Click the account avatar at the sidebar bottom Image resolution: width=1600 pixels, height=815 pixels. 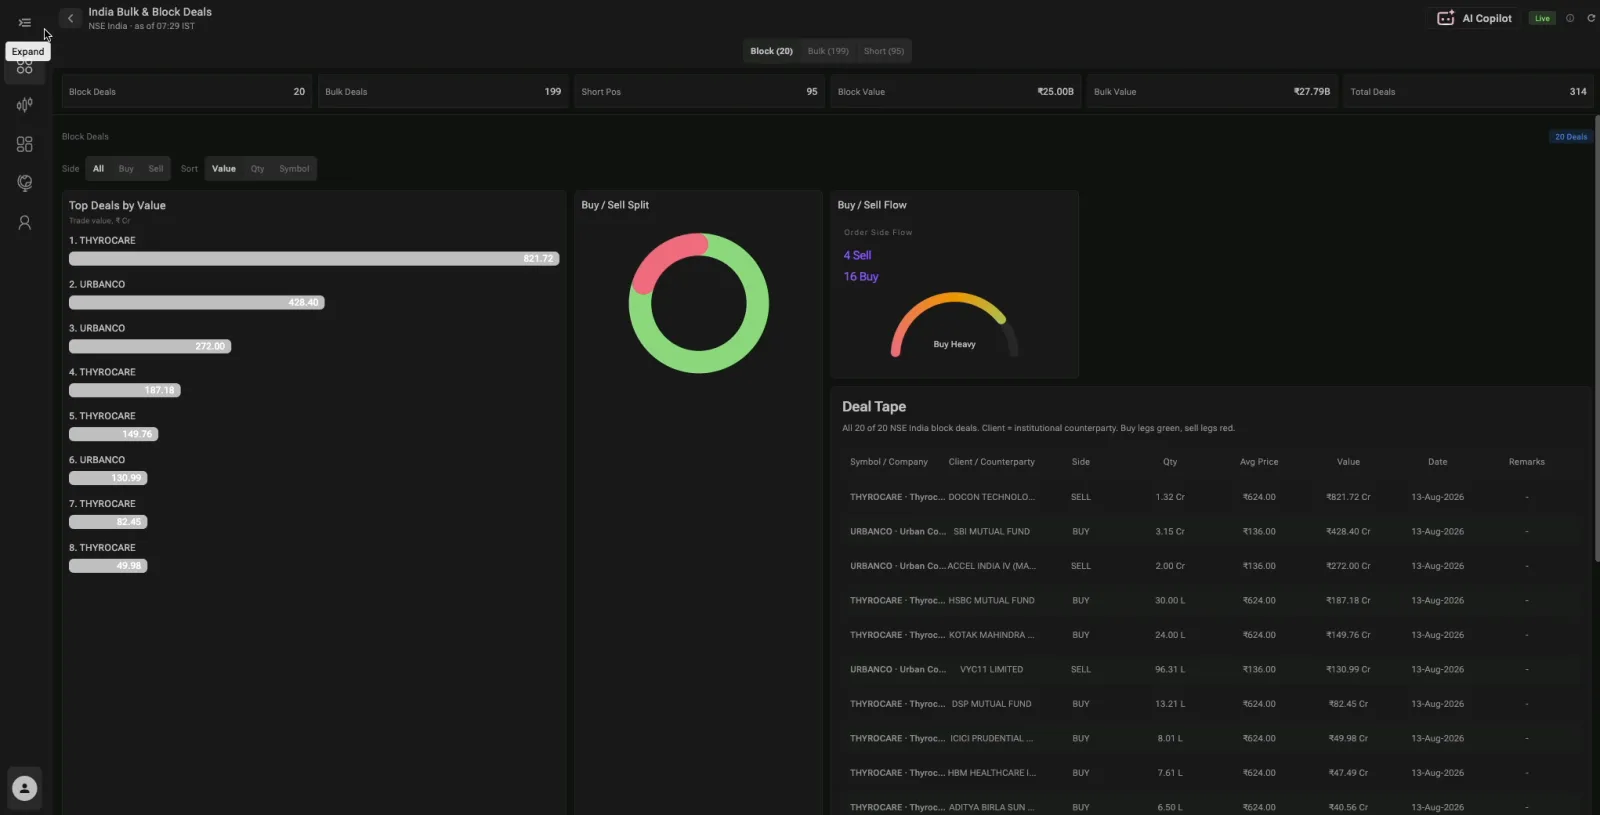coord(25,788)
